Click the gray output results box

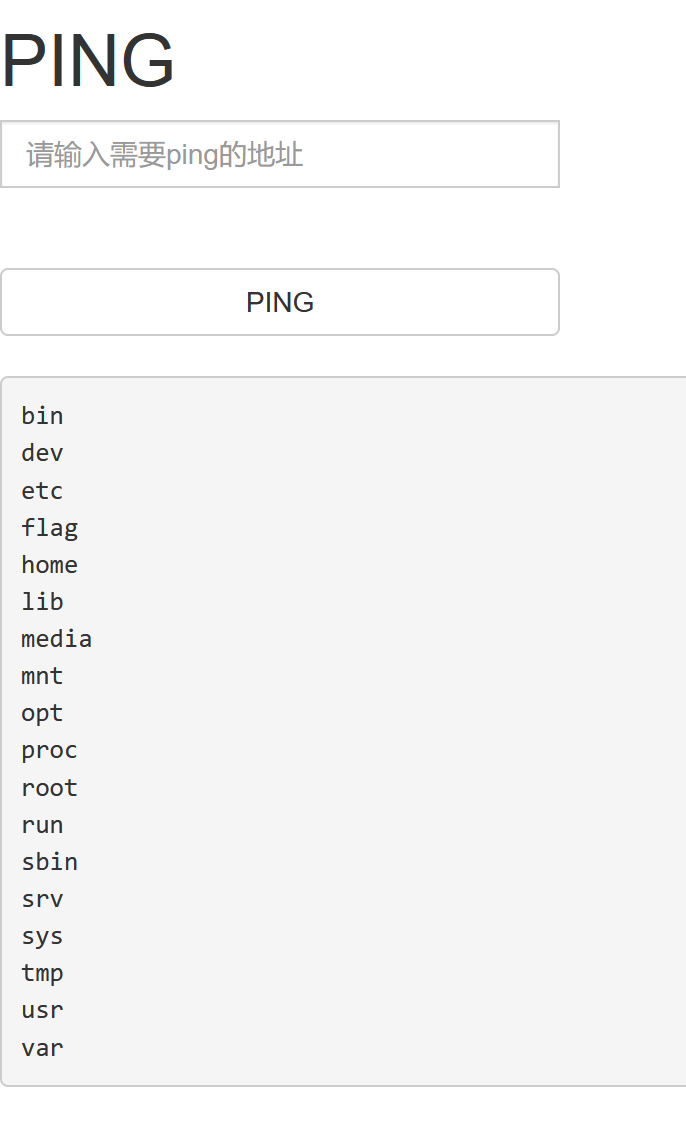pyautogui.click(x=343, y=730)
